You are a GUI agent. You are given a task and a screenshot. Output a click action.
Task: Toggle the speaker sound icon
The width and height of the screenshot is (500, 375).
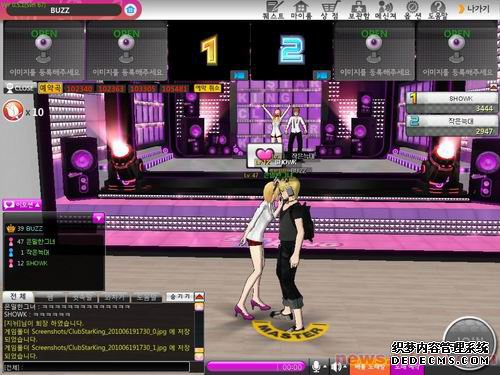click(335, 367)
